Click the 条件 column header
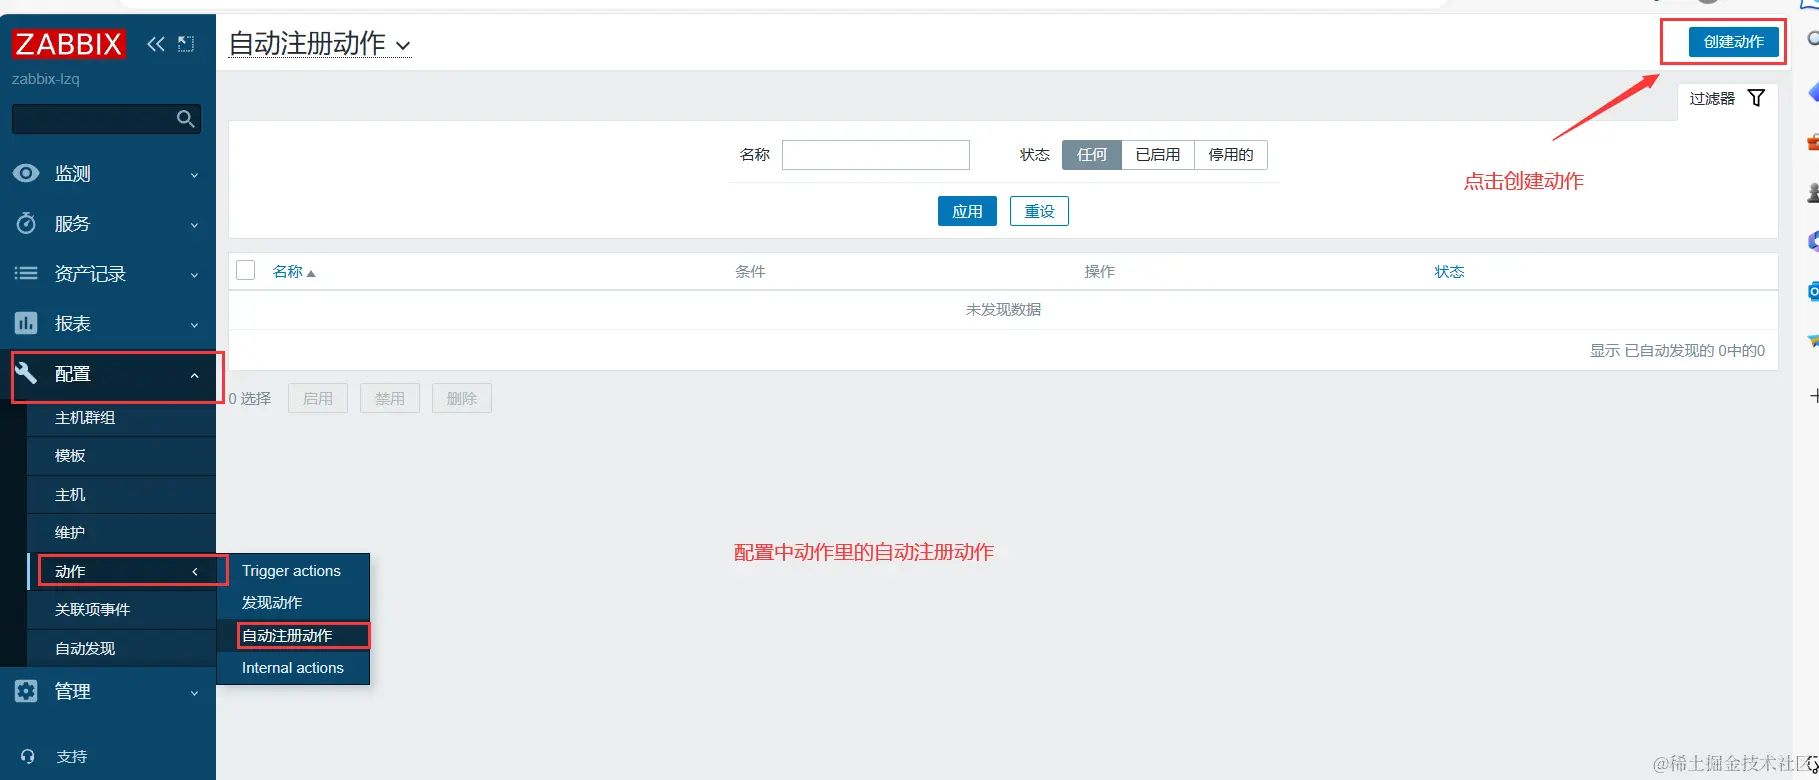Screen dimensions: 1819x780 pyautogui.click(x=750, y=271)
